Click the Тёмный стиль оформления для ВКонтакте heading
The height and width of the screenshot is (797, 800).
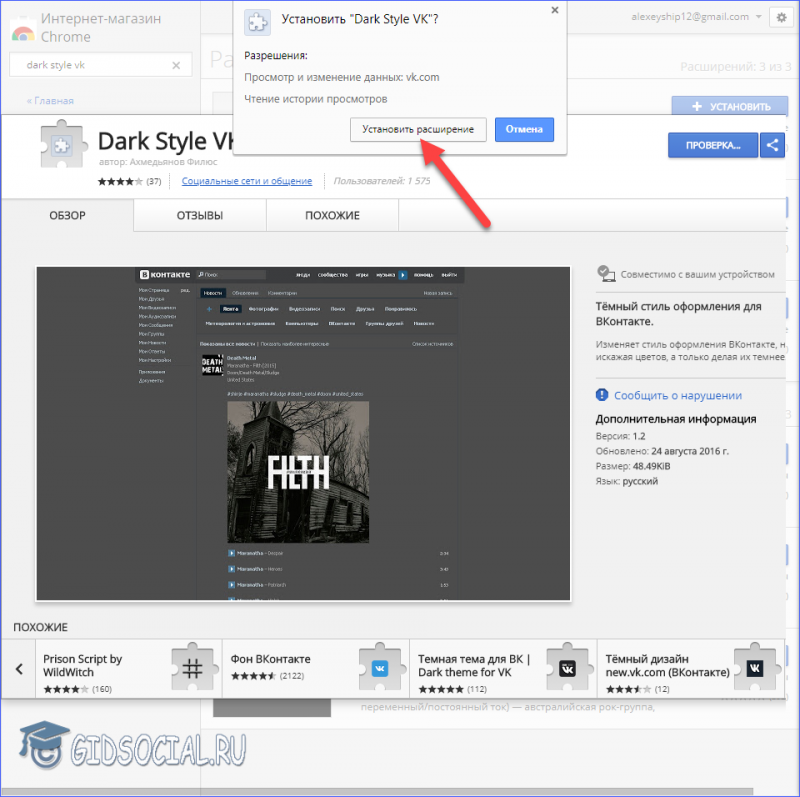point(679,314)
